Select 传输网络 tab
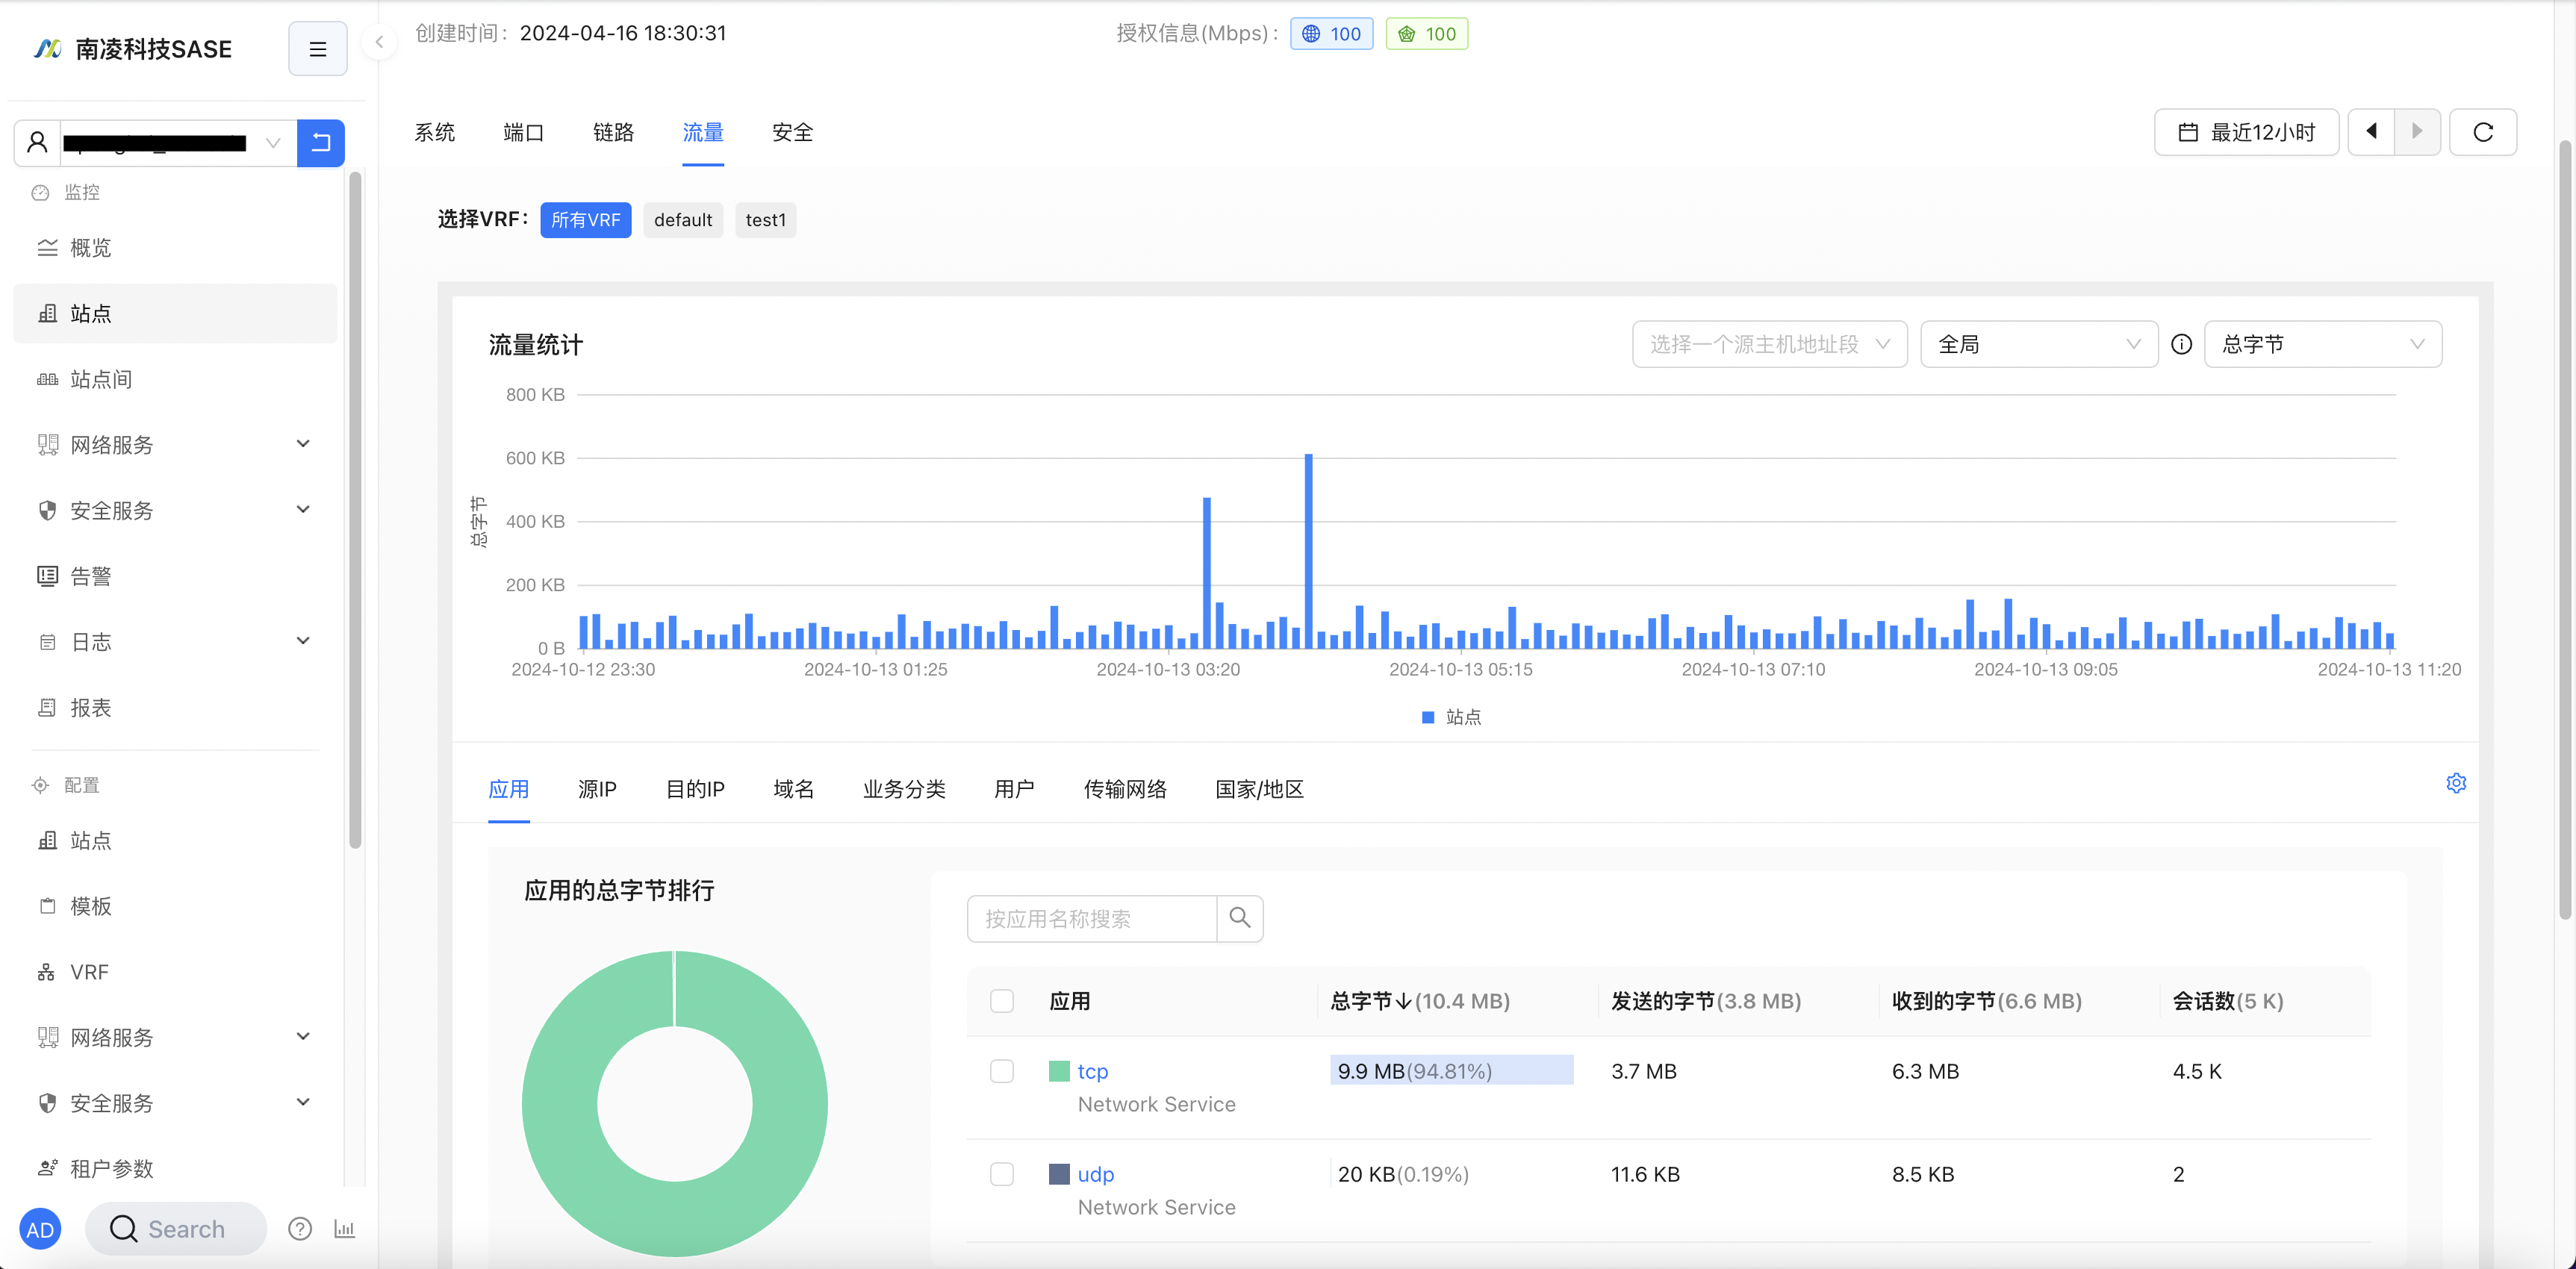The image size is (2576, 1269). [x=1125, y=789]
